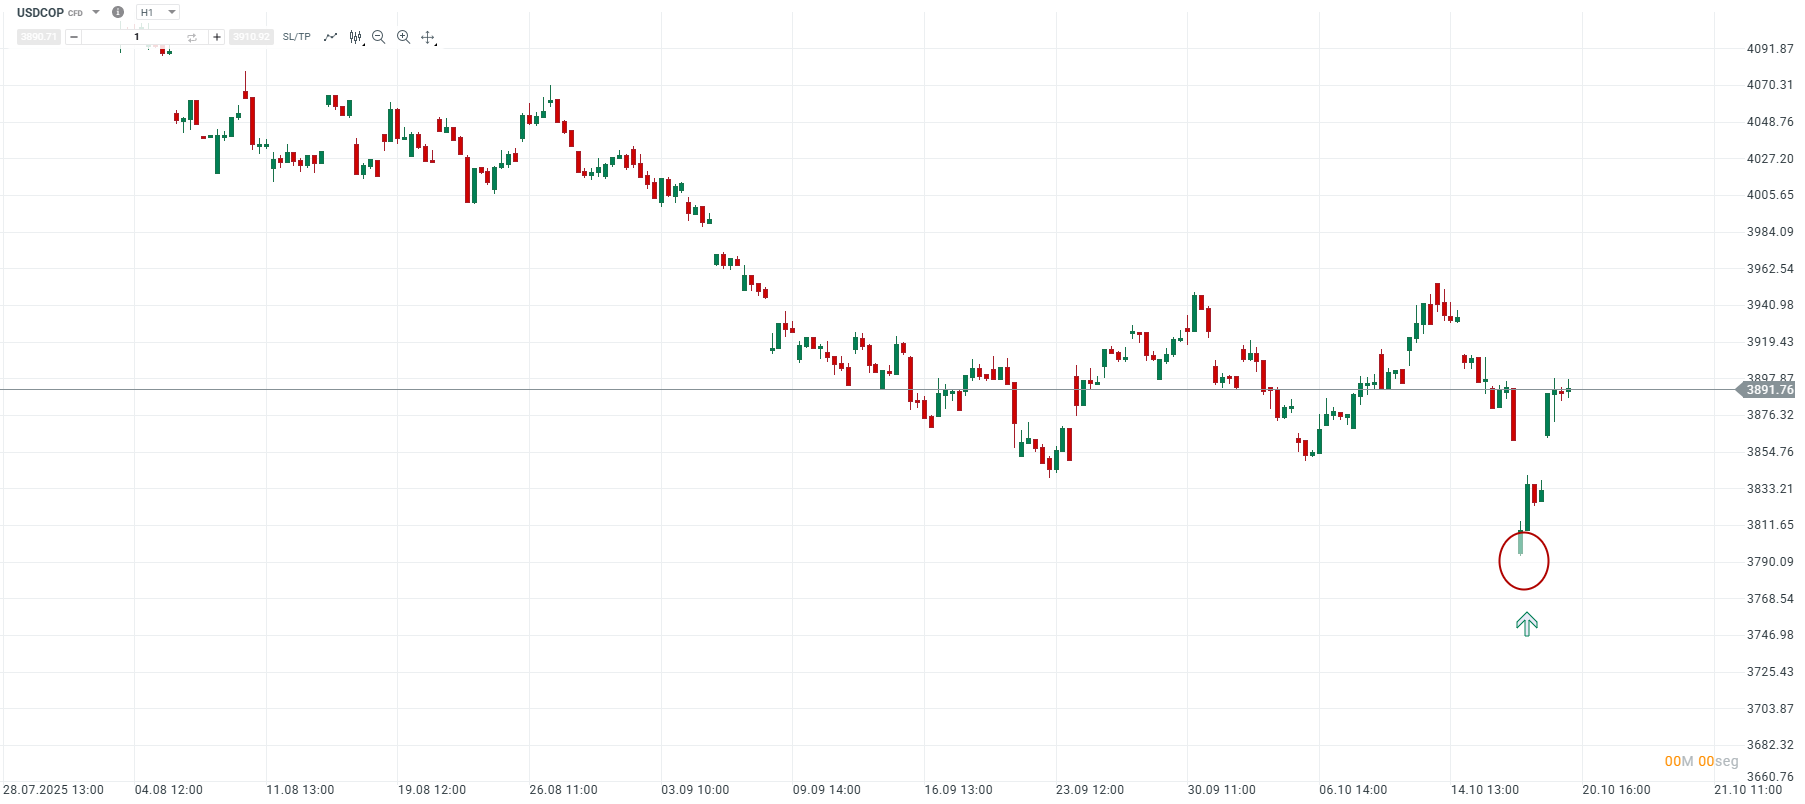The height and width of the screenshot is (804, 1805).
Task: Toggle the SL/TP option
Action: point(296,37)
